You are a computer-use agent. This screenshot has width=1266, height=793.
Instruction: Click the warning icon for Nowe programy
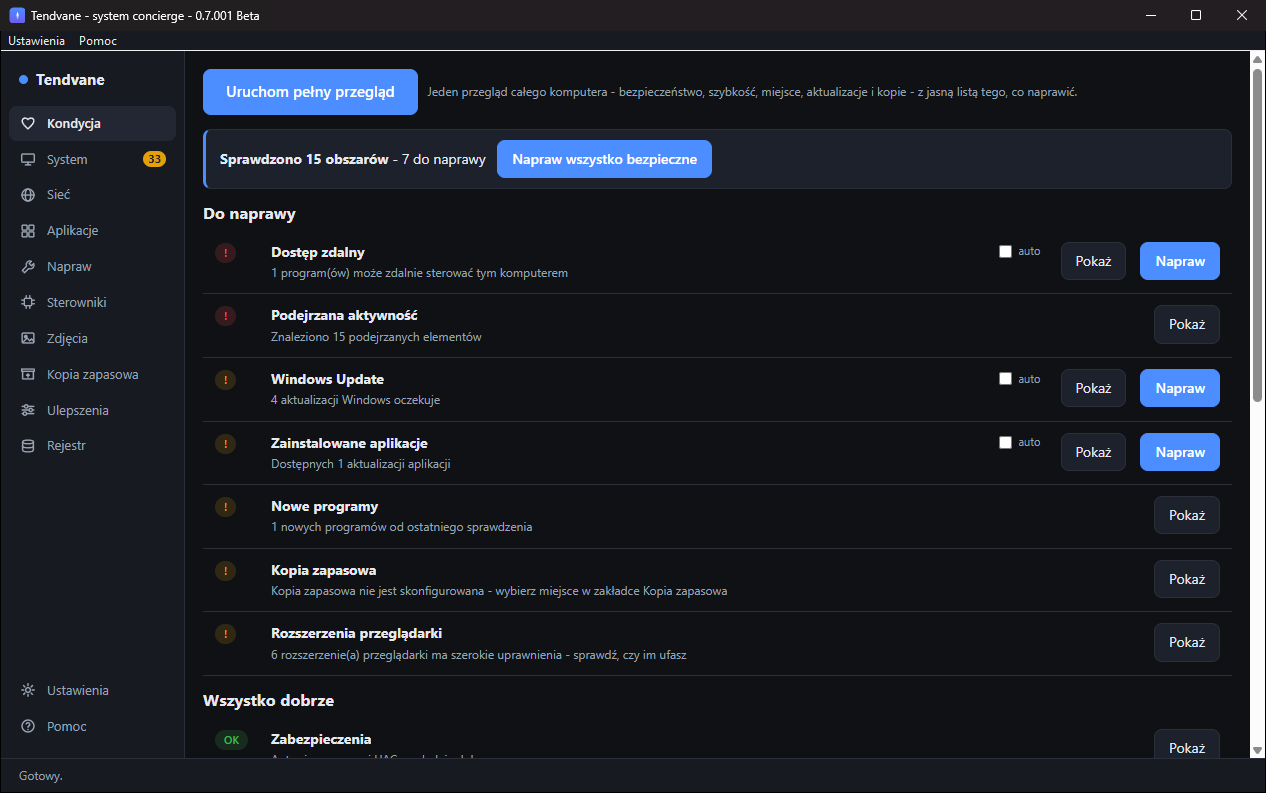point(225,507)
